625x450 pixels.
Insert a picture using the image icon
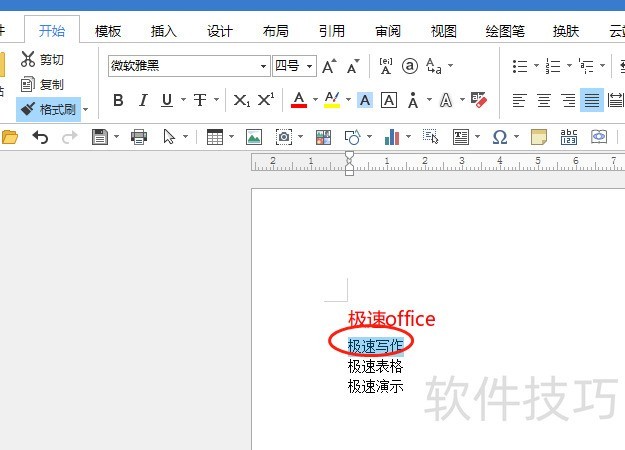[254, 137]
